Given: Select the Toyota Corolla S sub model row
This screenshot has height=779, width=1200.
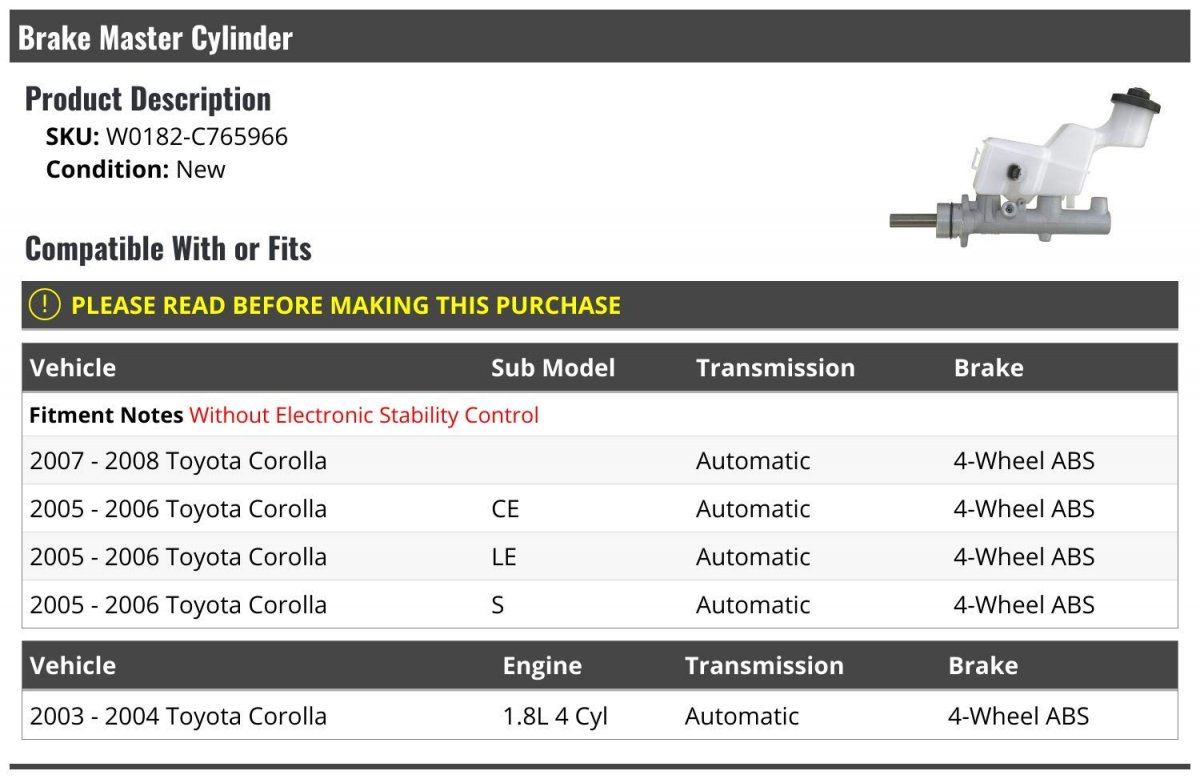Looking at the screenshot, I should click(600, 605).
